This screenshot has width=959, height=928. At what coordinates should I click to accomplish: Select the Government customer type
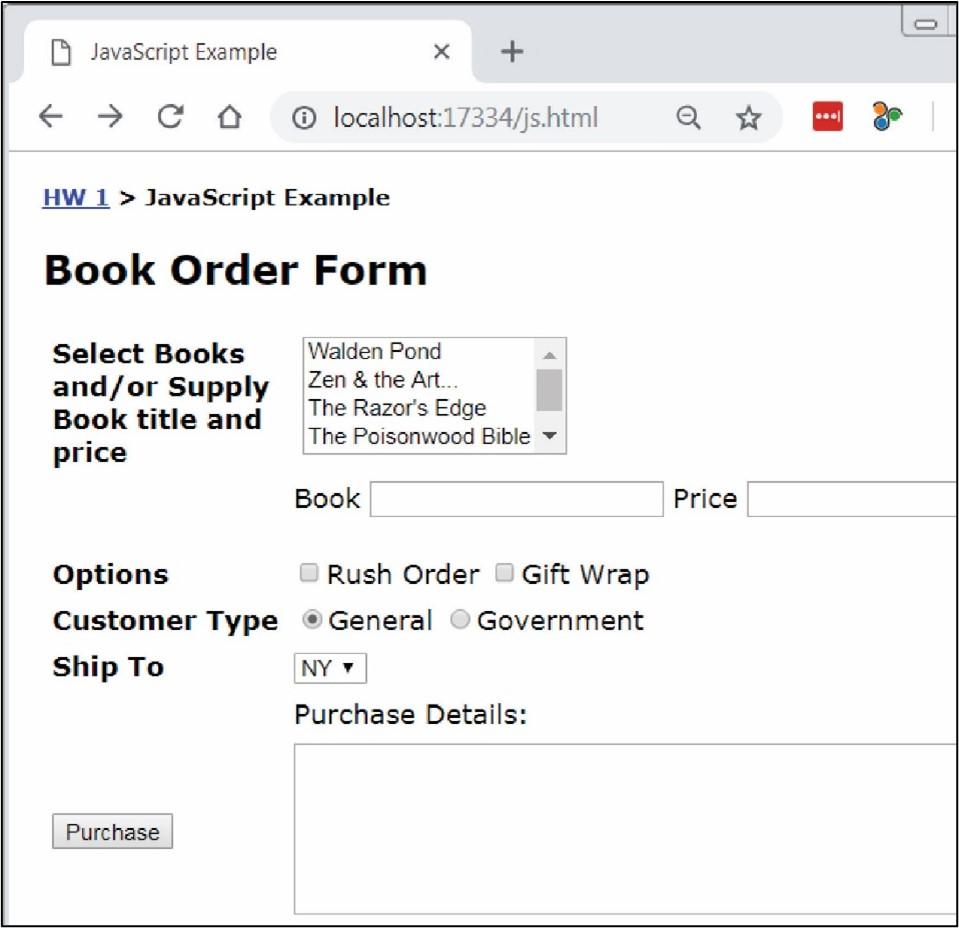click(459, 619)
